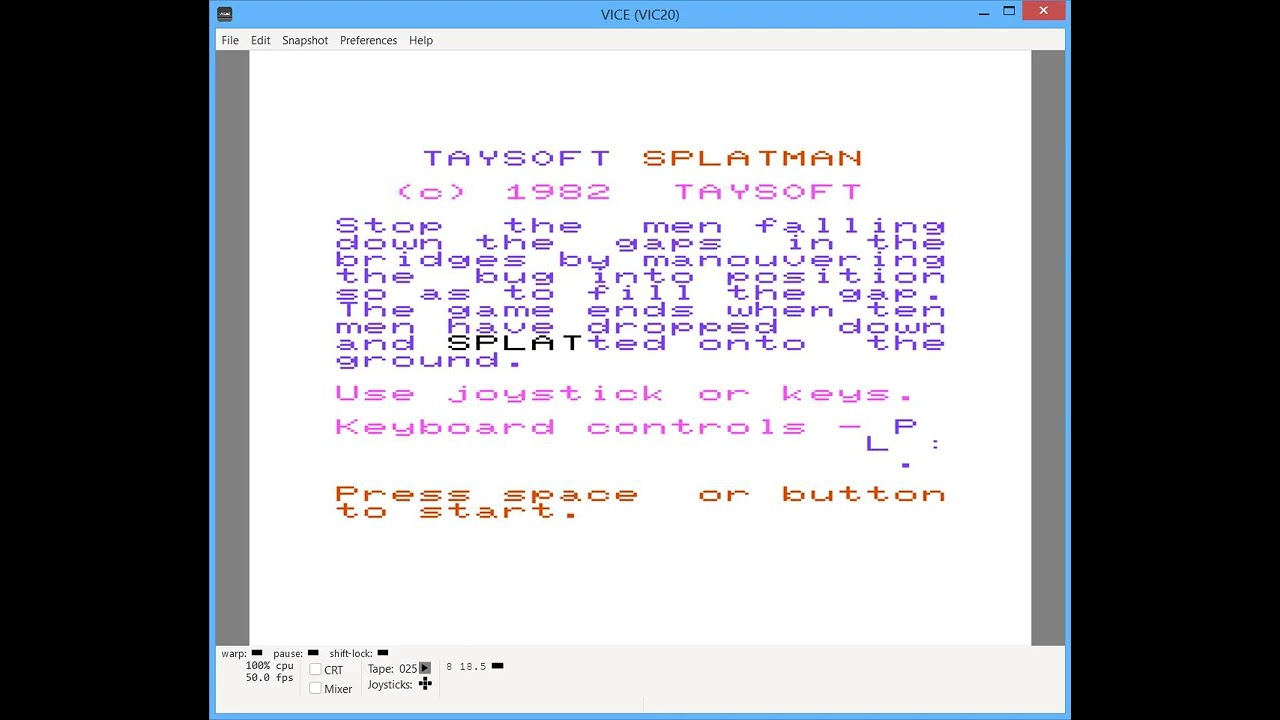Click the TAYSOFT SPLATMAN game title
1280x720 pixels.
643,158
